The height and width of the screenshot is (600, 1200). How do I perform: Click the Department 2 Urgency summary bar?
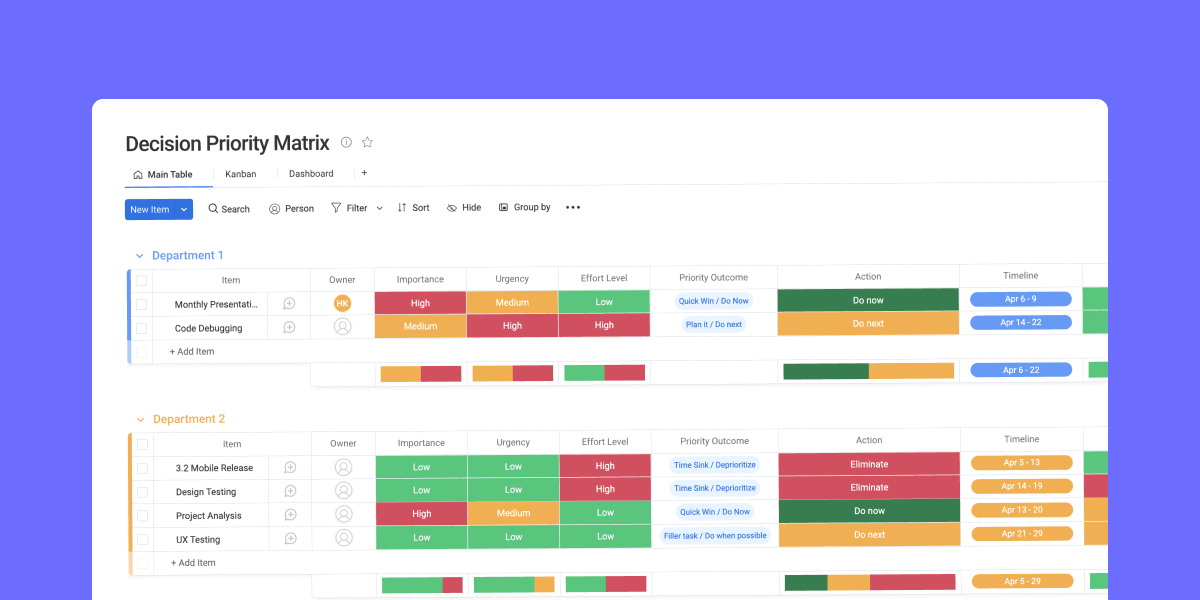tap(514, 584)
